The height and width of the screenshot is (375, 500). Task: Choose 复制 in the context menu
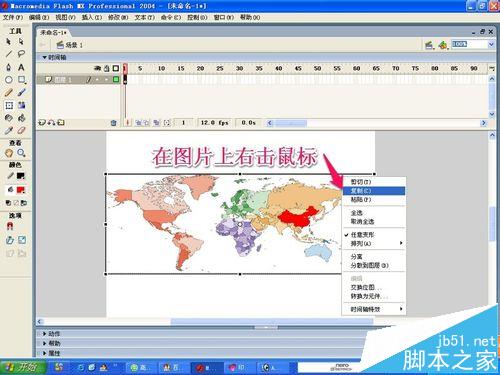tap(374, 191)
